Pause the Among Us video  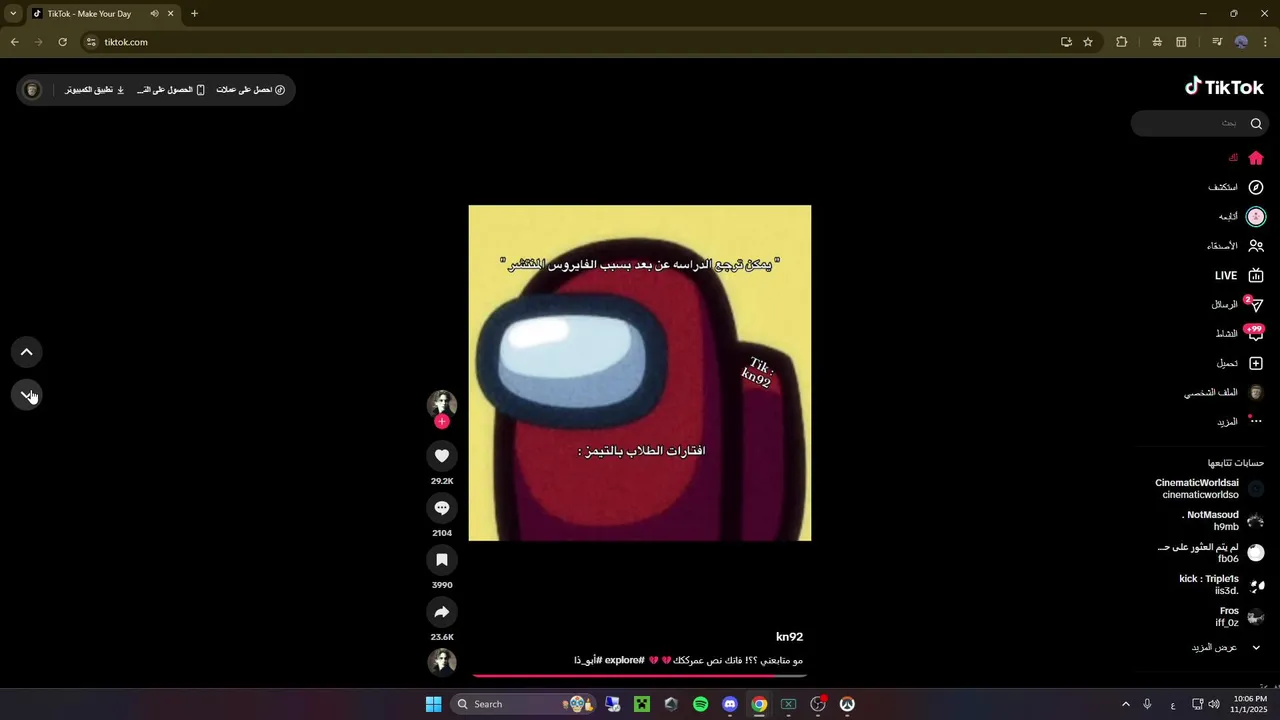[640, 373]
